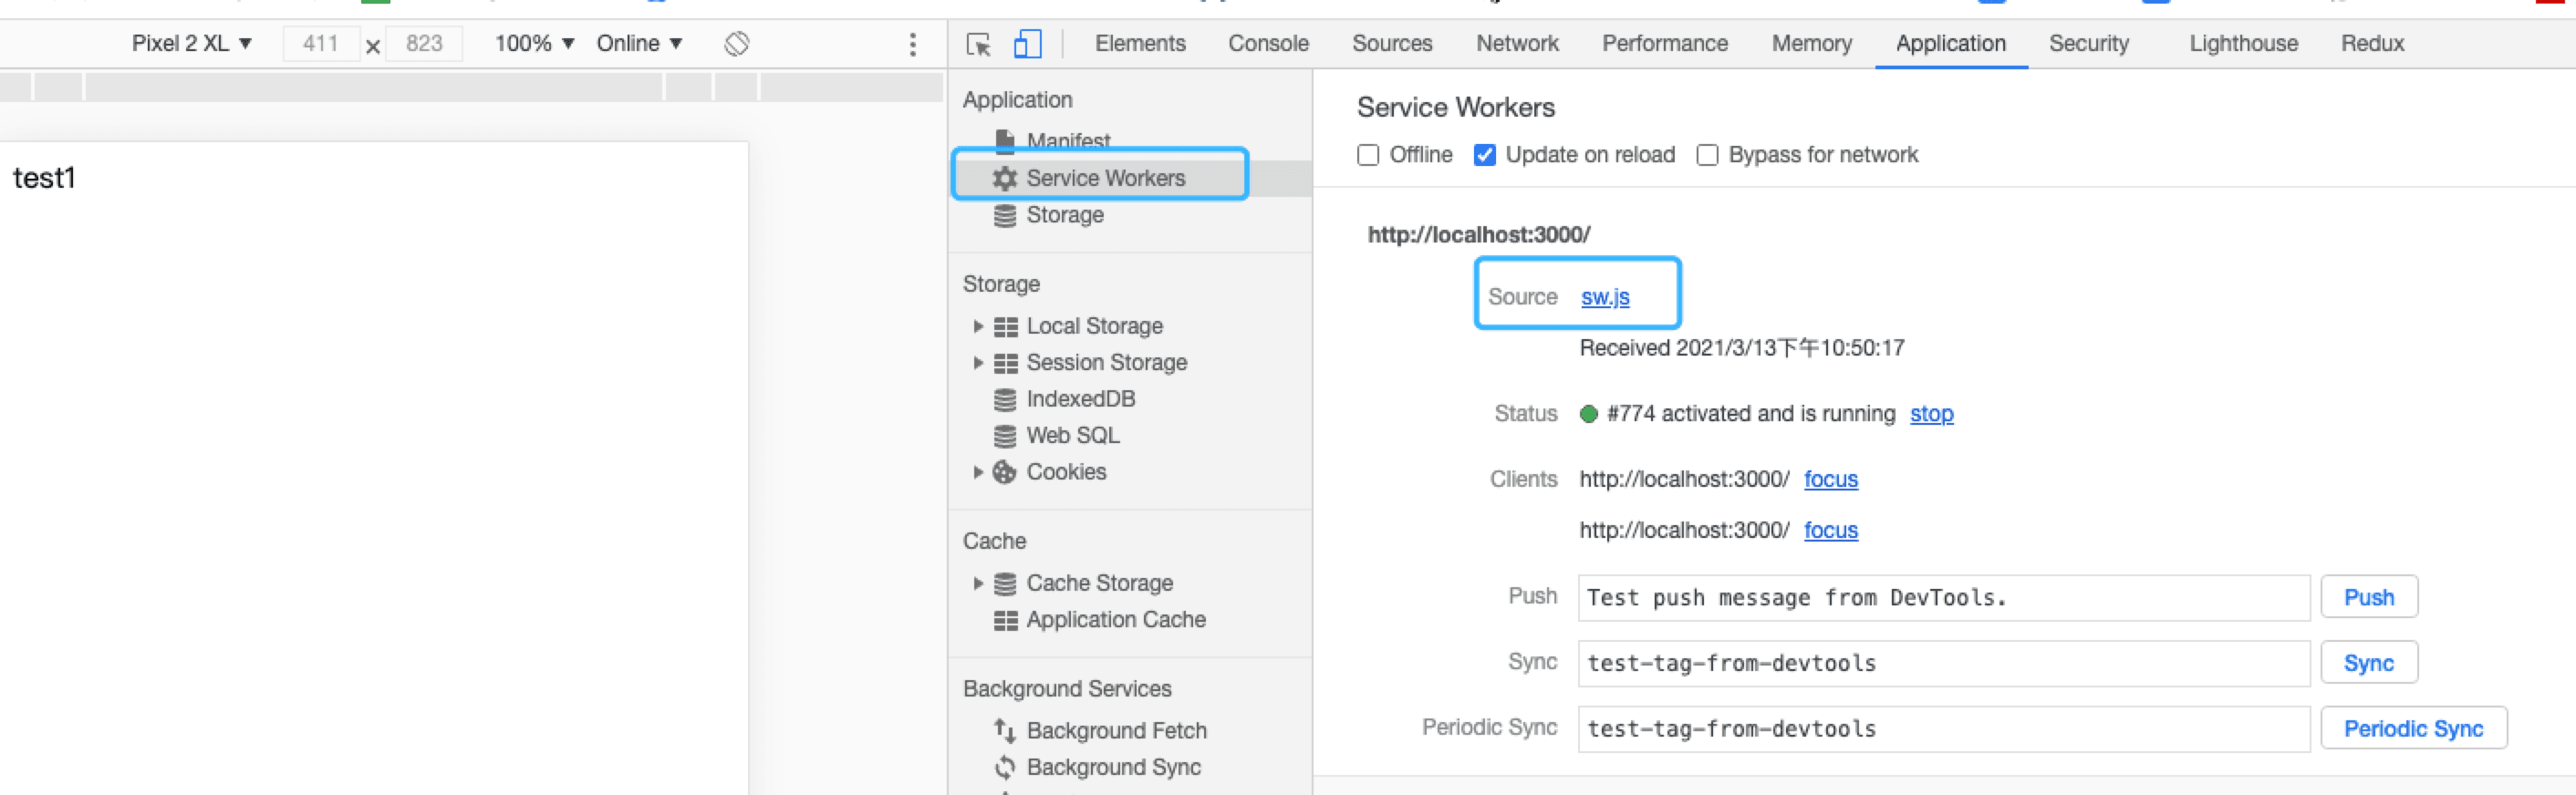This screenshot has height=795, width=2576.
Task: Open the device toolbar three-dot menu
Action: point(912,44)
